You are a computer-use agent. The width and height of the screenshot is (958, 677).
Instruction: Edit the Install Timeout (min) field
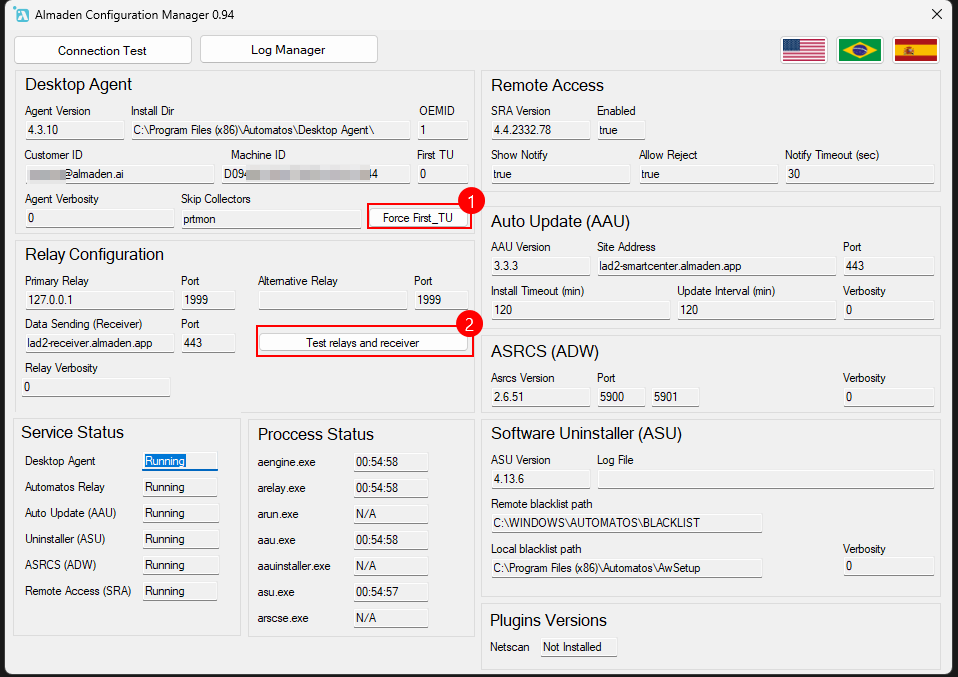580,310
